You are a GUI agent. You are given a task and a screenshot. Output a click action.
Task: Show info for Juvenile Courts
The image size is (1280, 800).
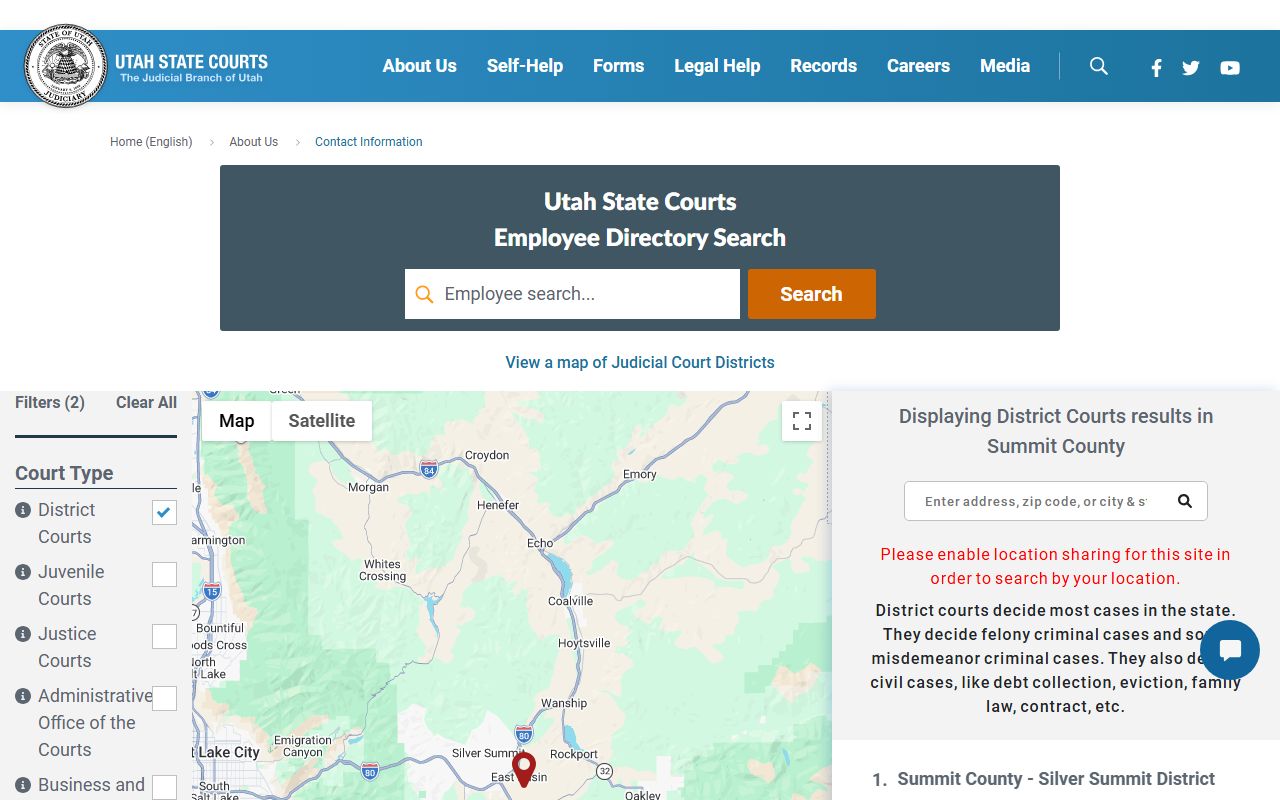point(23,572)
